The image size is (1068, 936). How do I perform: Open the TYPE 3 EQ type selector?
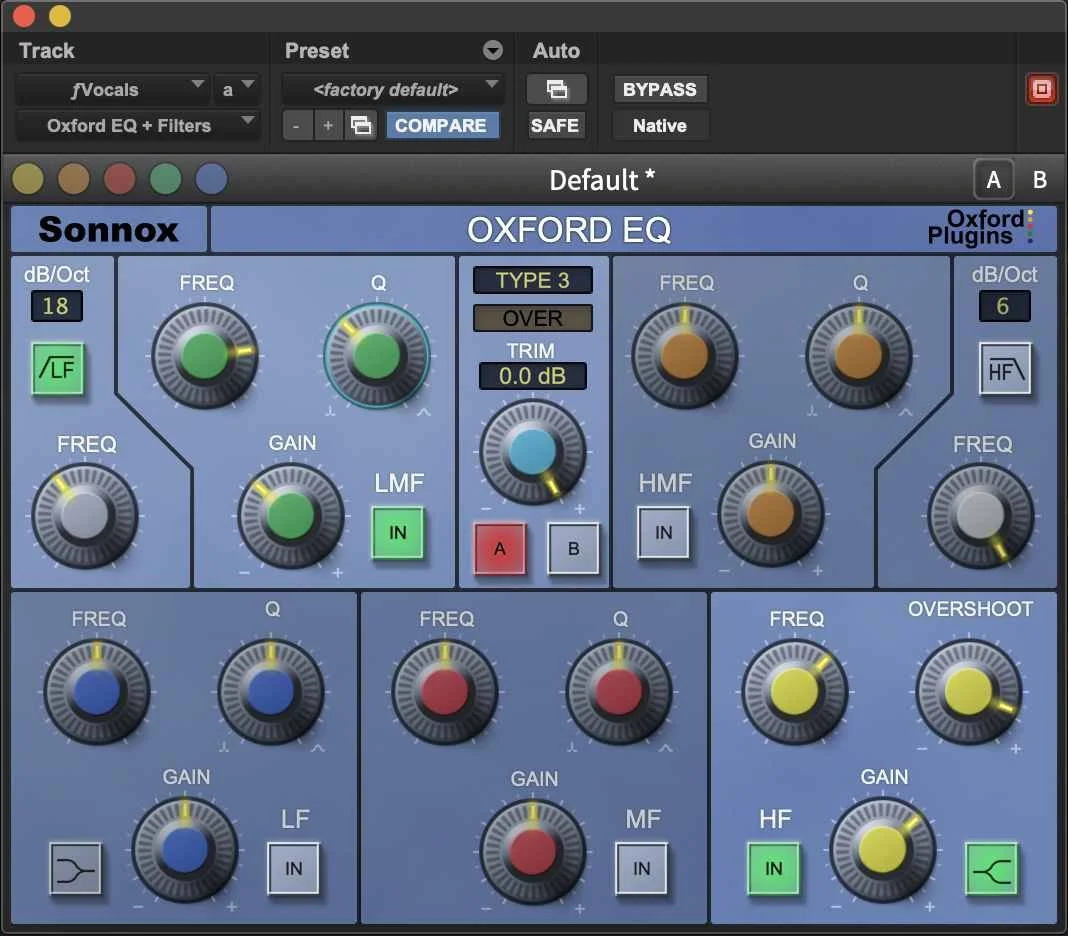533,280
